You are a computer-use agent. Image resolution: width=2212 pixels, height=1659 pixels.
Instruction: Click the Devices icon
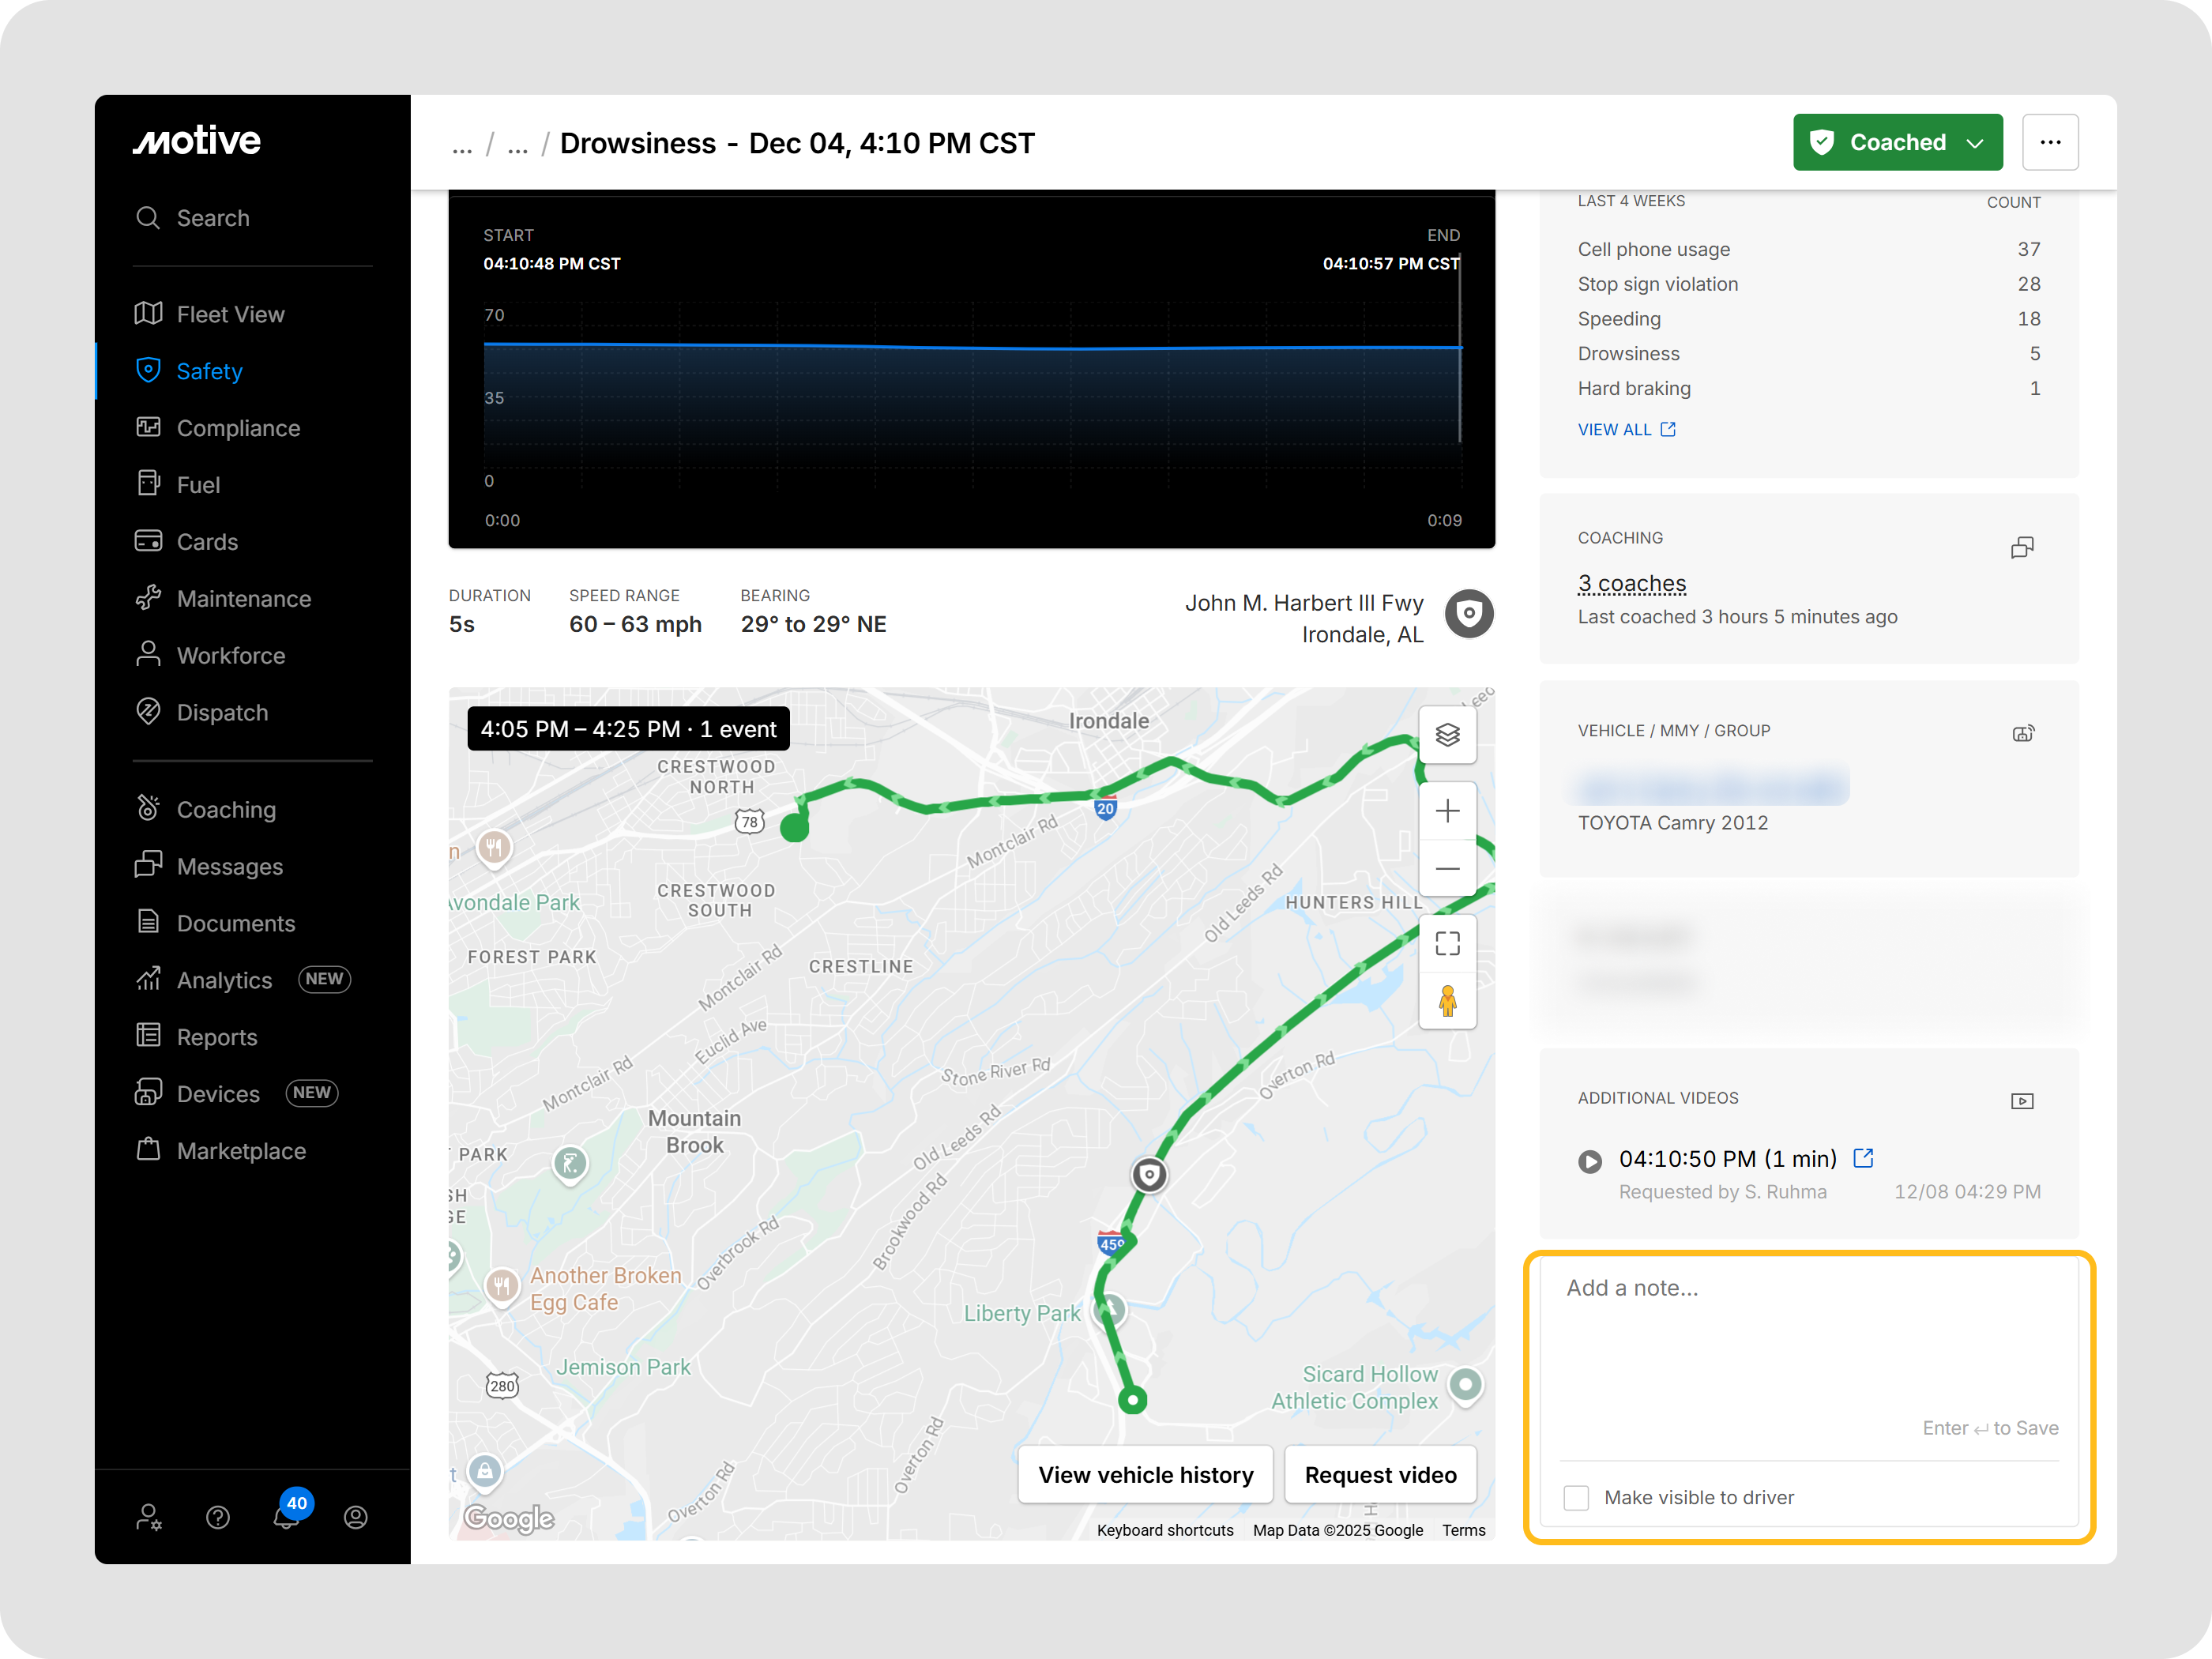148,1092
